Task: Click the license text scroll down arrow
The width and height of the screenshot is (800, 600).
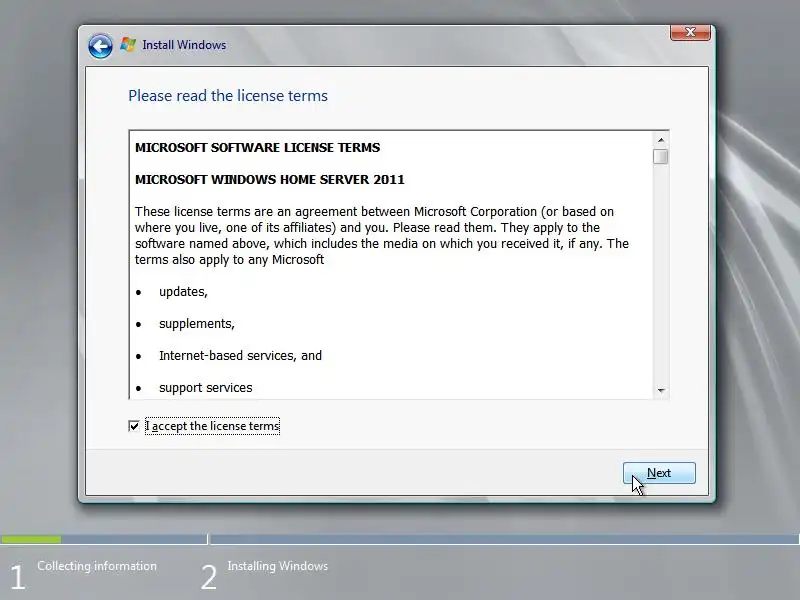Action: [x=661, y=390]
